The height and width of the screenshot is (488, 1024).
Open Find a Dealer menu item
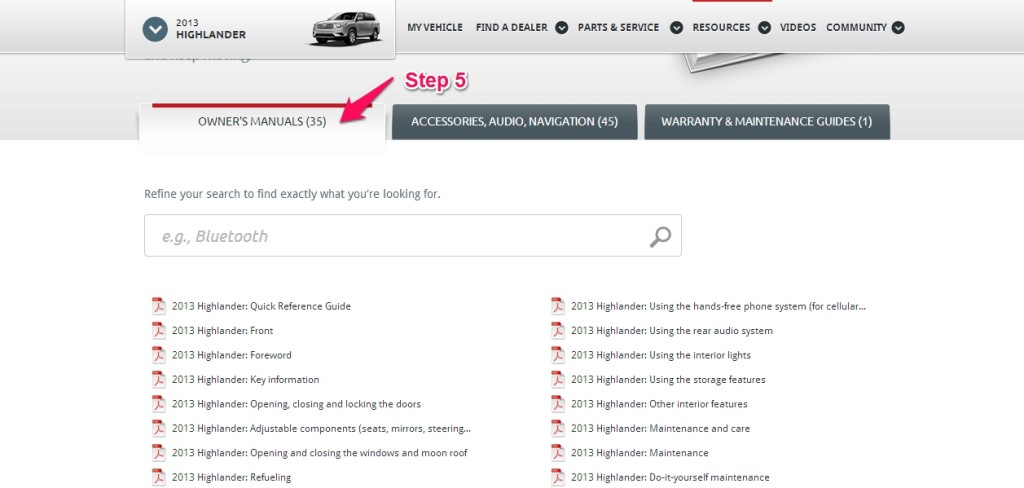point(512,27)
